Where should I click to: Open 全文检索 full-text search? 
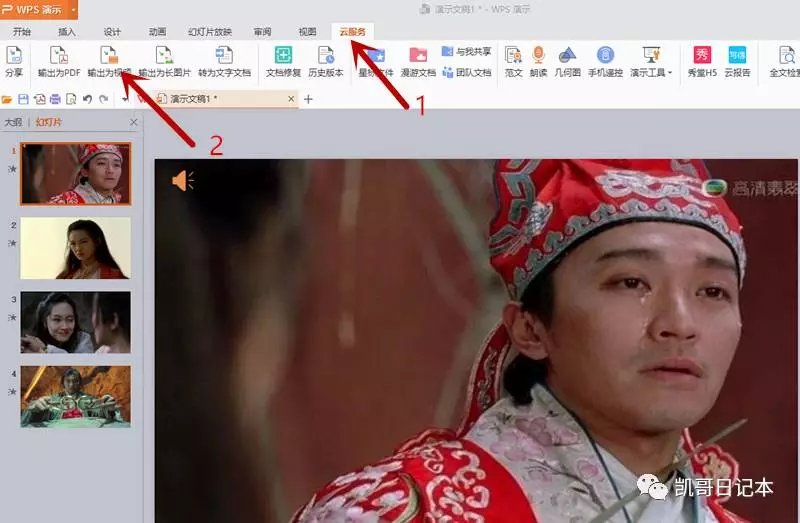[785, 61]
